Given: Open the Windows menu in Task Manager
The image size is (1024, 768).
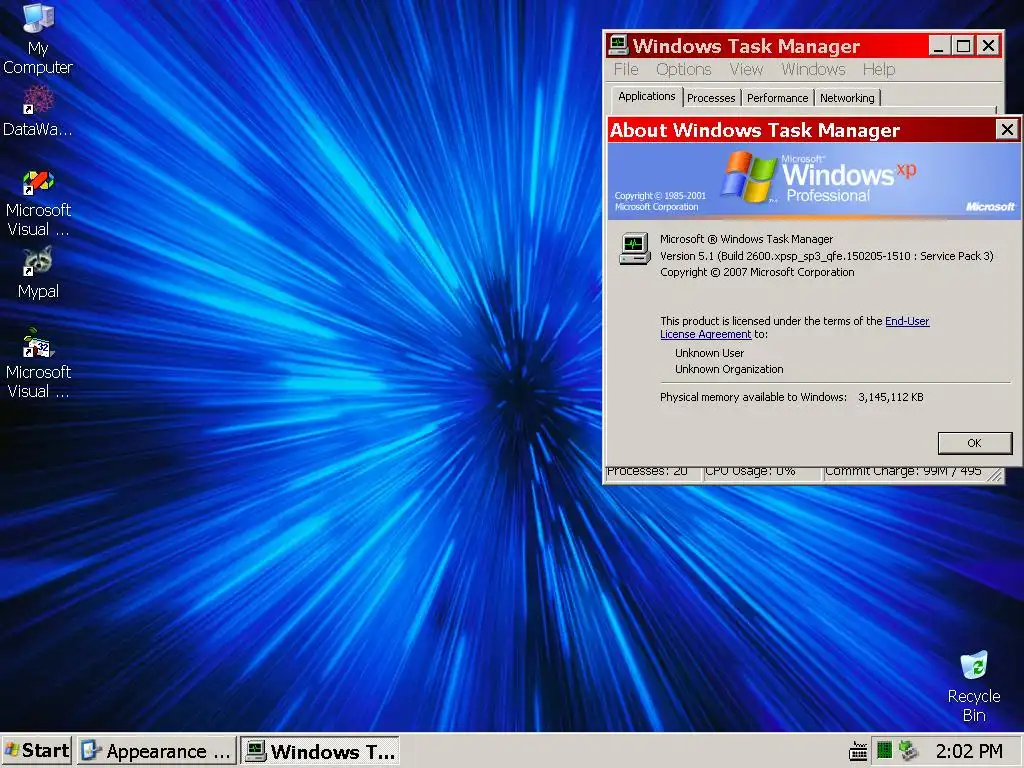Looking at the screenshot, I should click(x=813, y=69).
